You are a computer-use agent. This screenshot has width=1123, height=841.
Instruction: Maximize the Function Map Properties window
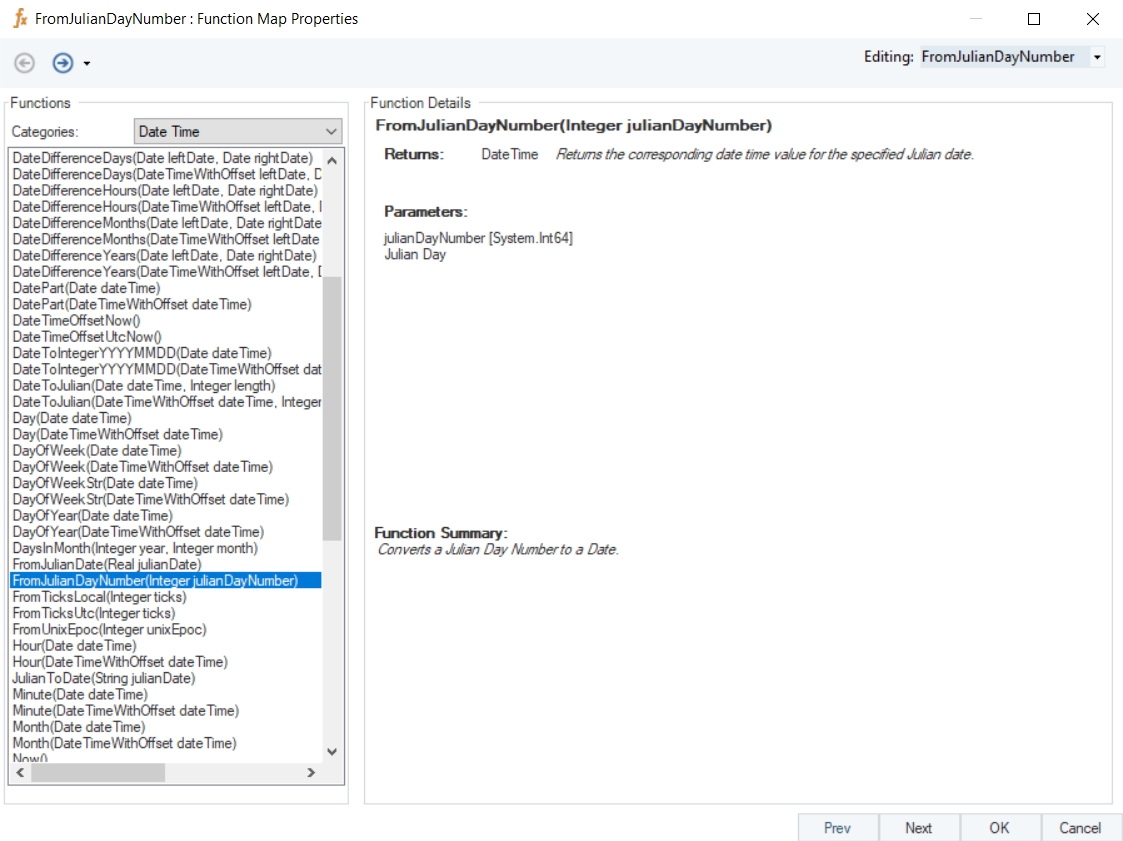pos(1034,19)
